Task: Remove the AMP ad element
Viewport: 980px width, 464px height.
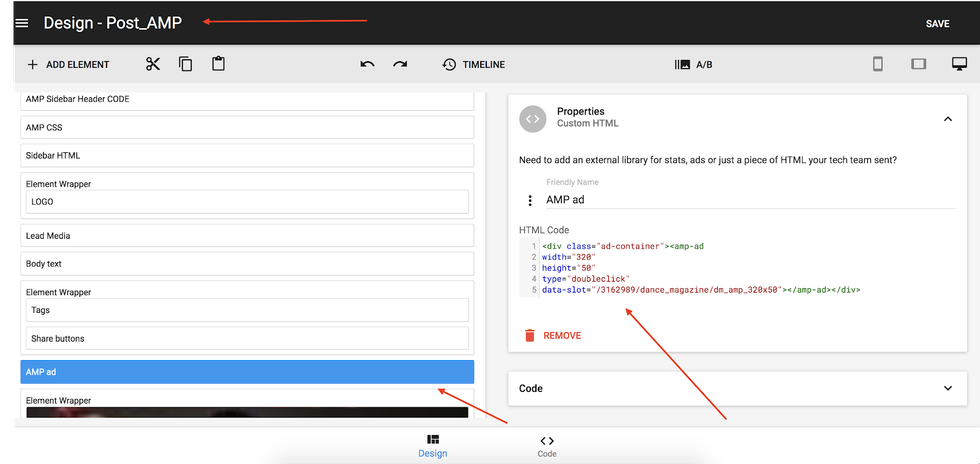Action: tap(552, 336)
